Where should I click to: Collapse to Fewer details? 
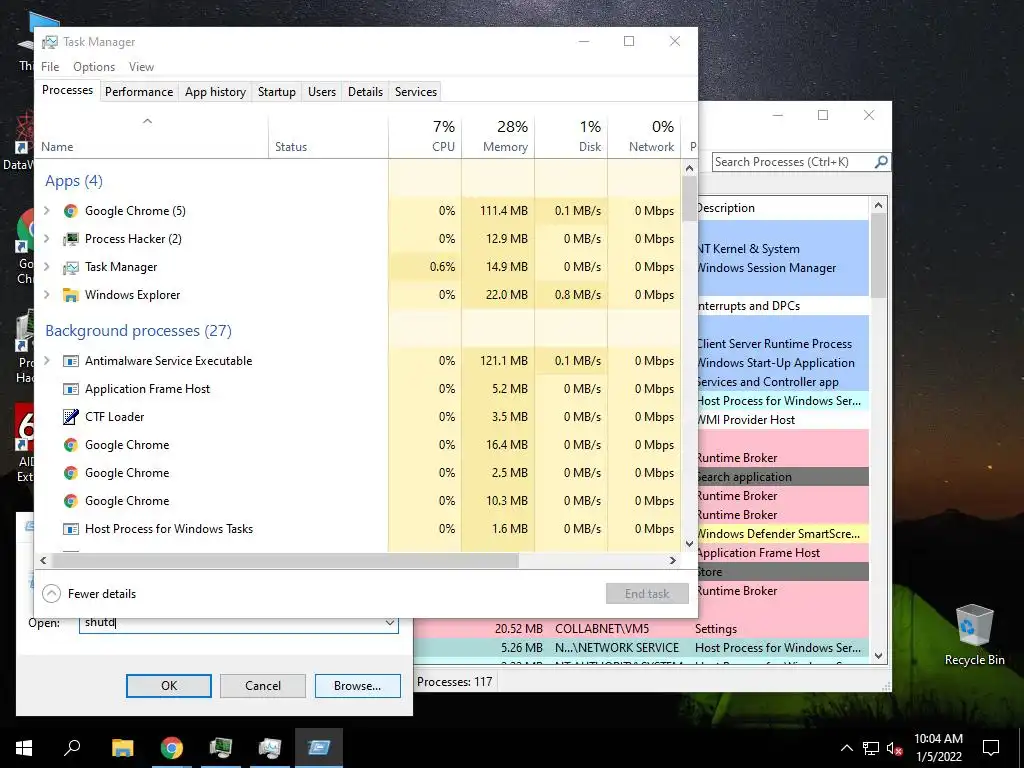[89, 594]
